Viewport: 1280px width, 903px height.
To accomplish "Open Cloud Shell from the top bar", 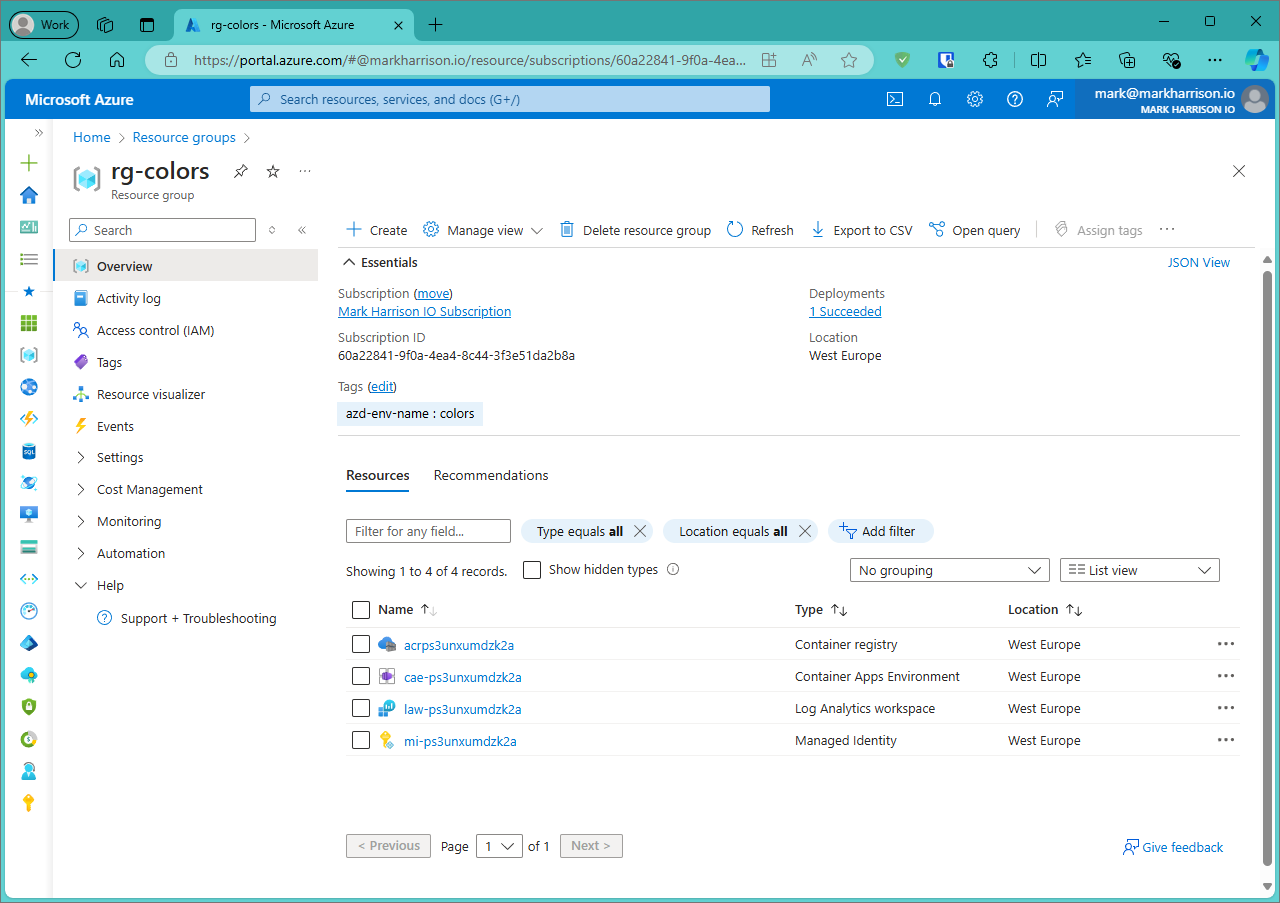I will tap(895, 99).
